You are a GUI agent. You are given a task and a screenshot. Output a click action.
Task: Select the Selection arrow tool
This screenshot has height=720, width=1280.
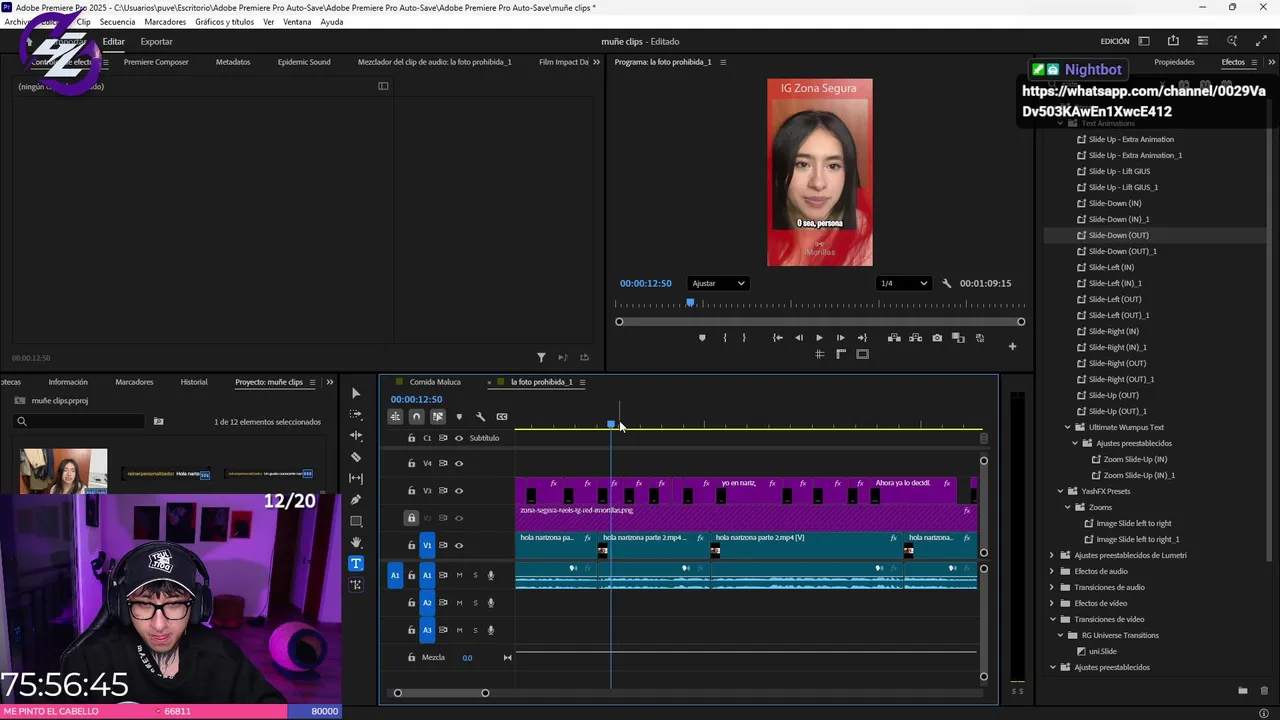tap(356, 393)
